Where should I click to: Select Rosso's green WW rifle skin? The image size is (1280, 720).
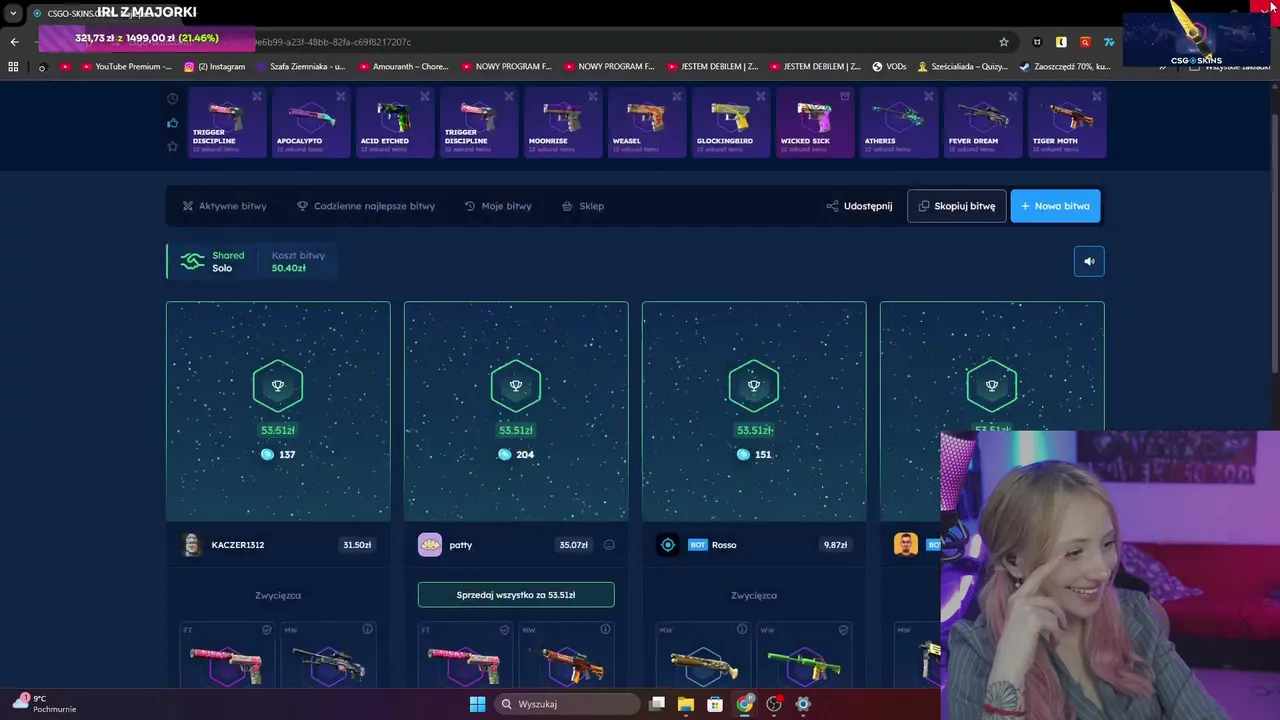805,664
